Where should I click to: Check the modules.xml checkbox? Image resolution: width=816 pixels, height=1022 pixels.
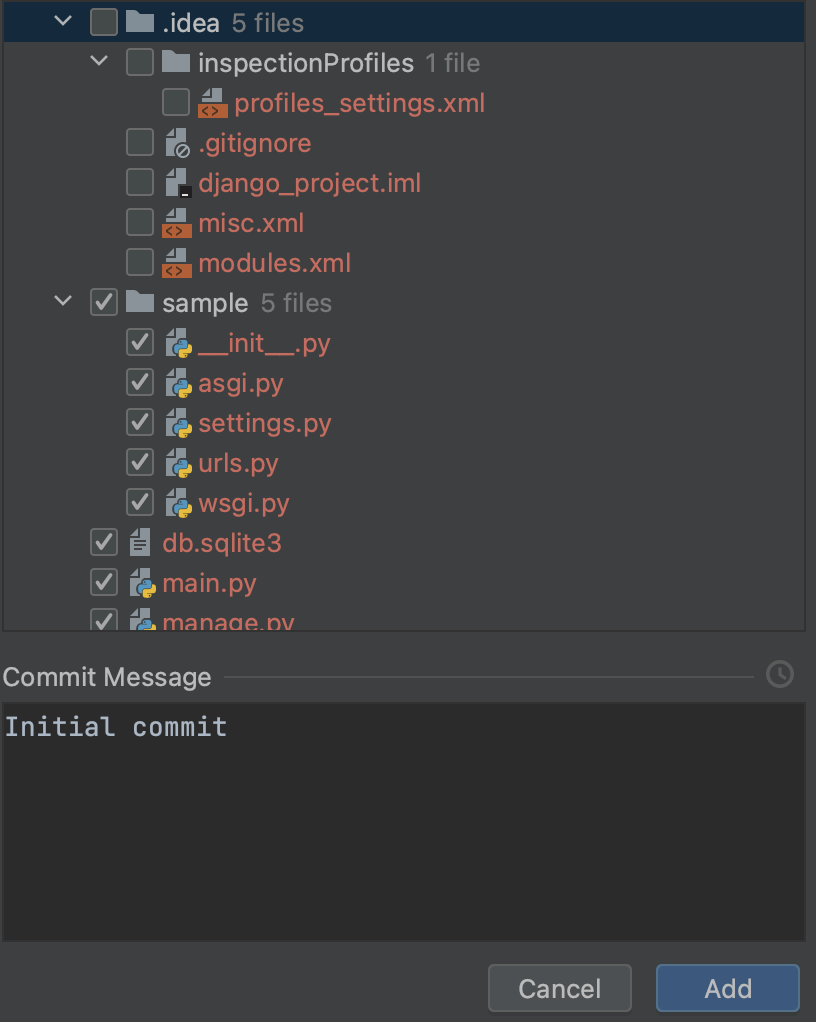(139, 262)
